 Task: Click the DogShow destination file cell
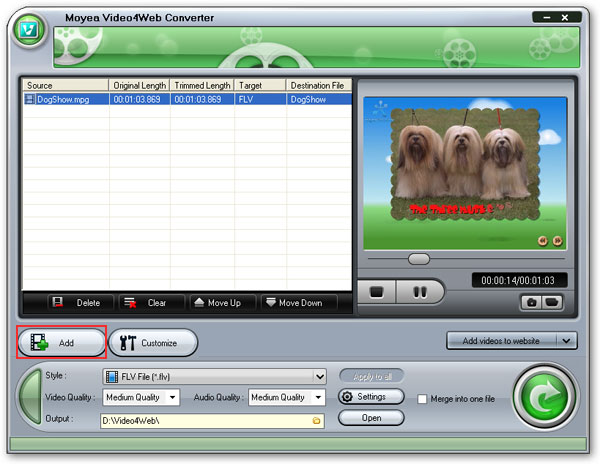(319, 99)
